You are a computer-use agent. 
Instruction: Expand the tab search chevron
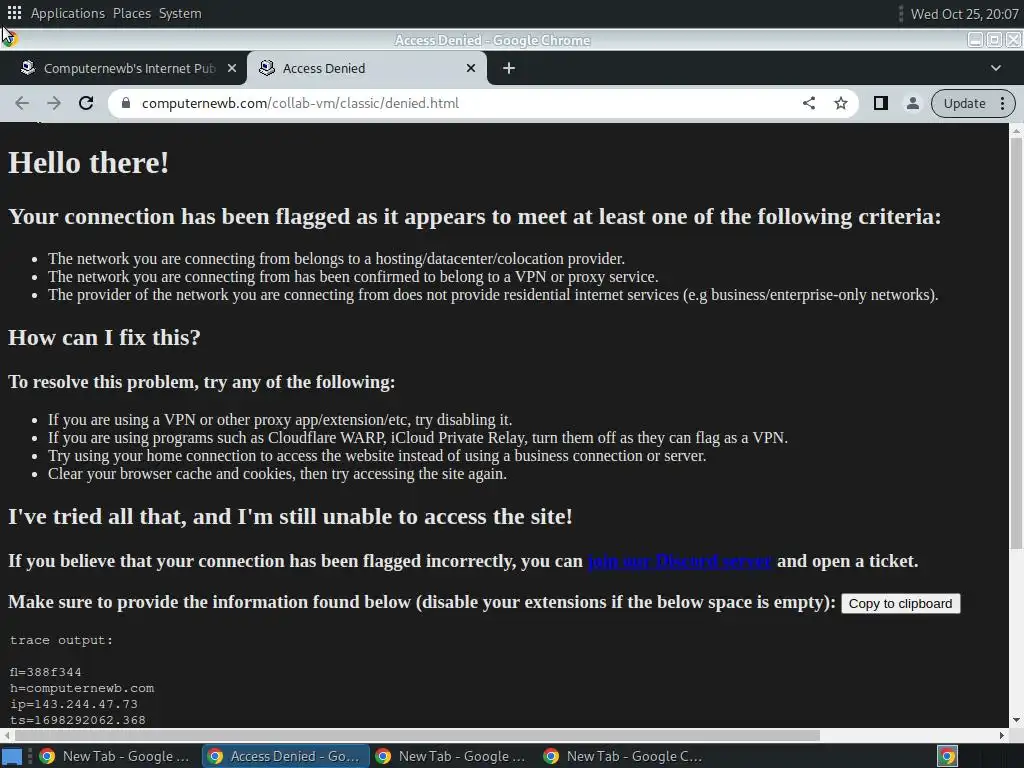(996, 68)
